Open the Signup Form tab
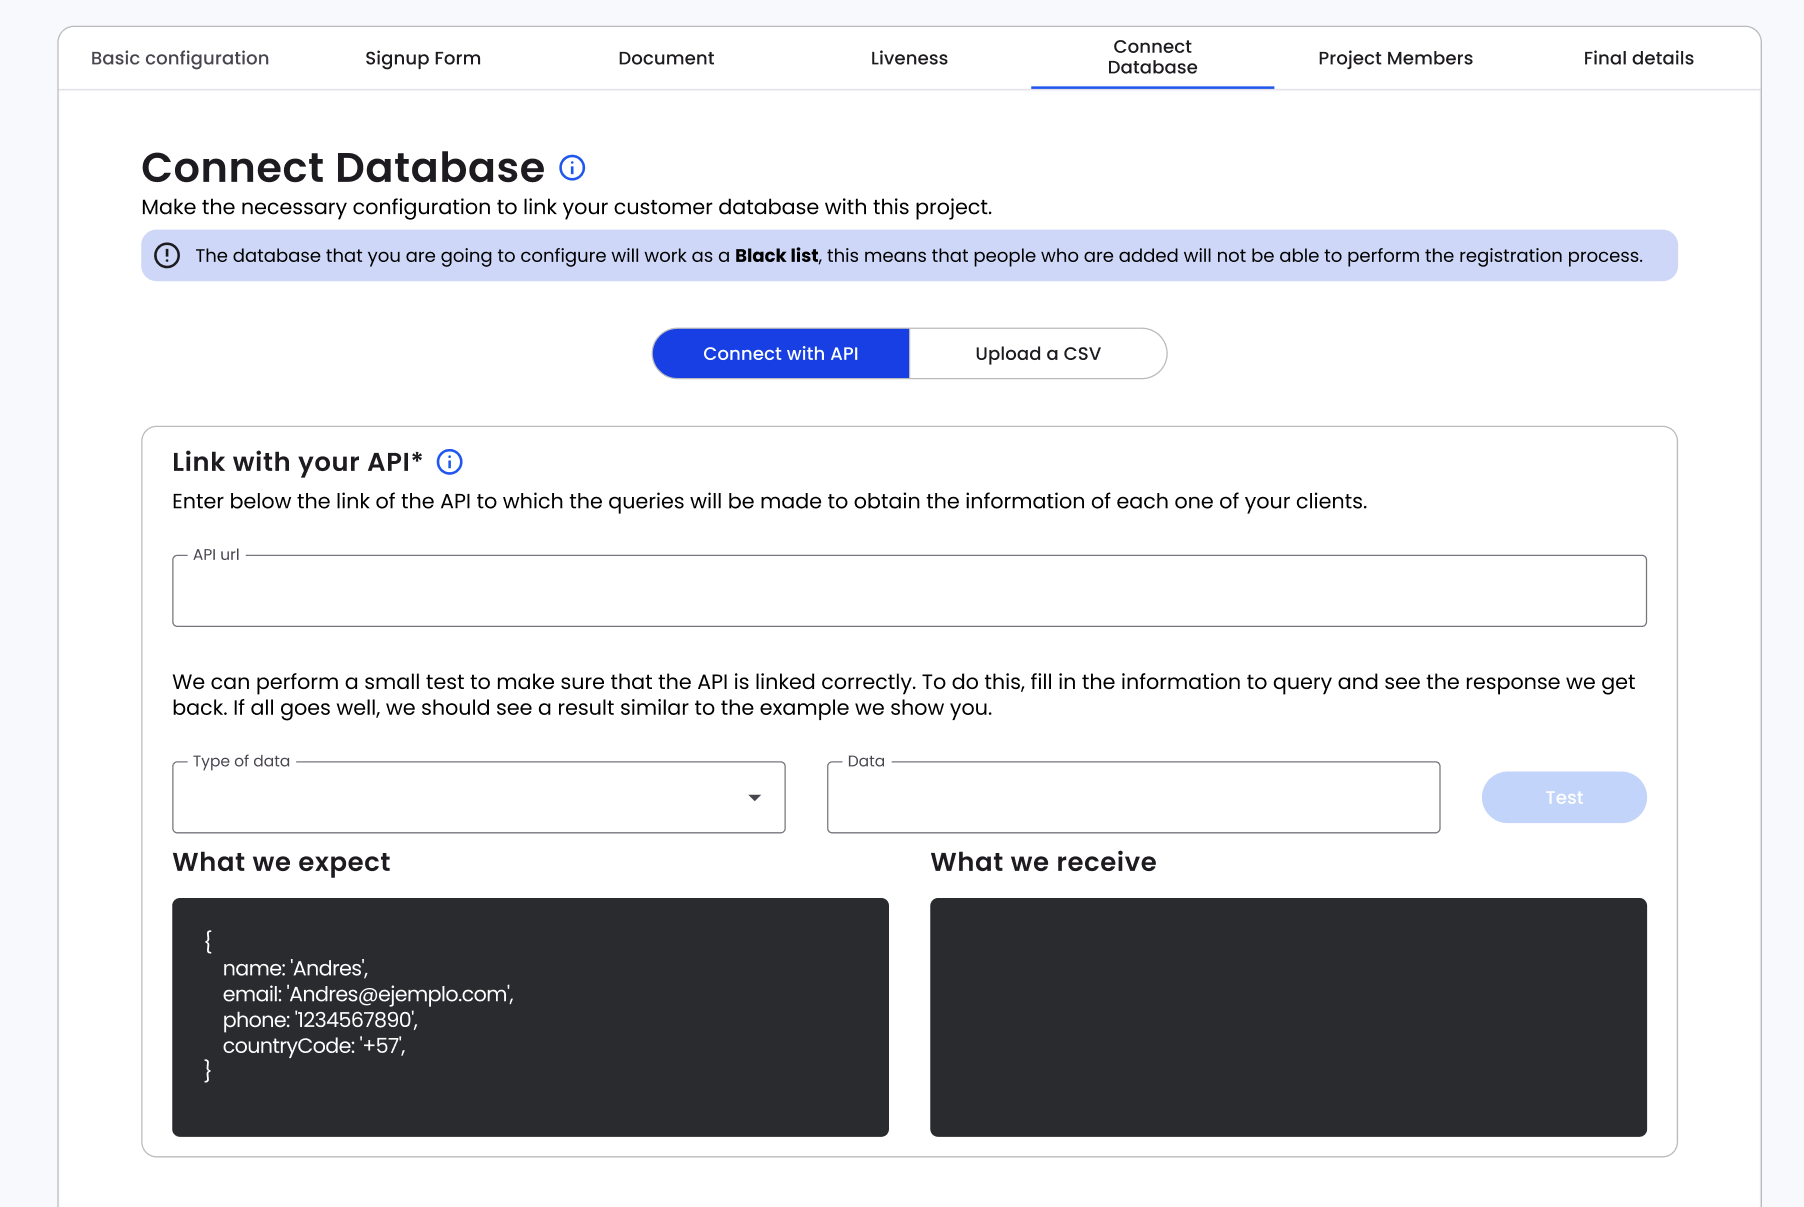Image resolution: width=1804 pixels, height=1207 pixels. [x=423, y=58]
